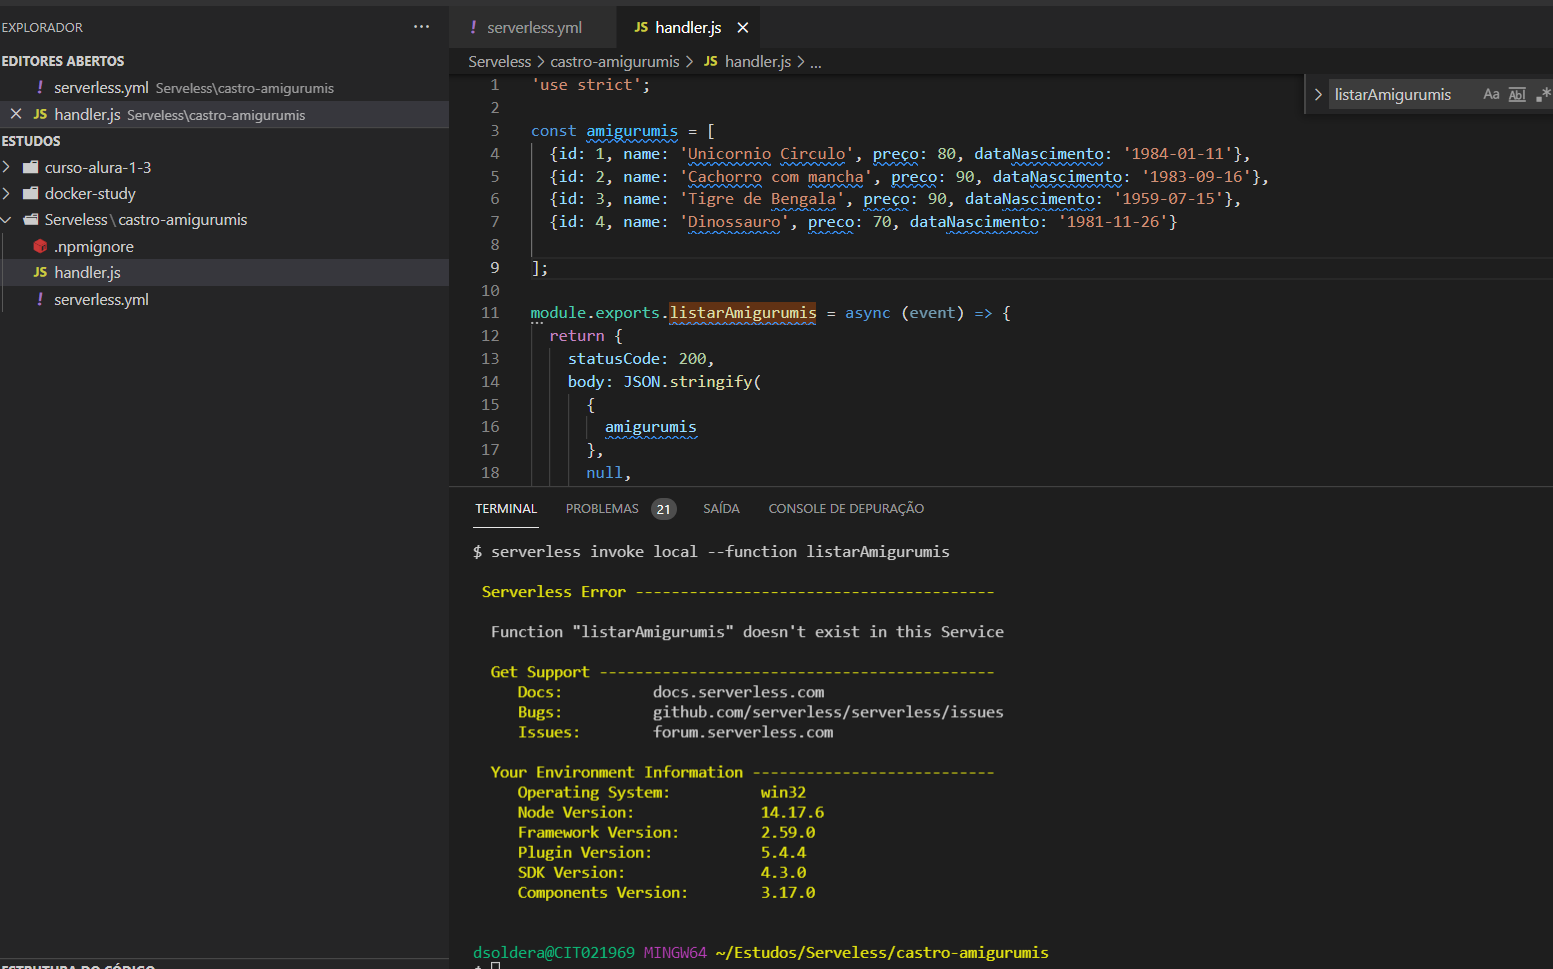Click JS icon in breadcrumb path
The width and height of the screenshot is (1553, 969).
pos(710,62)
